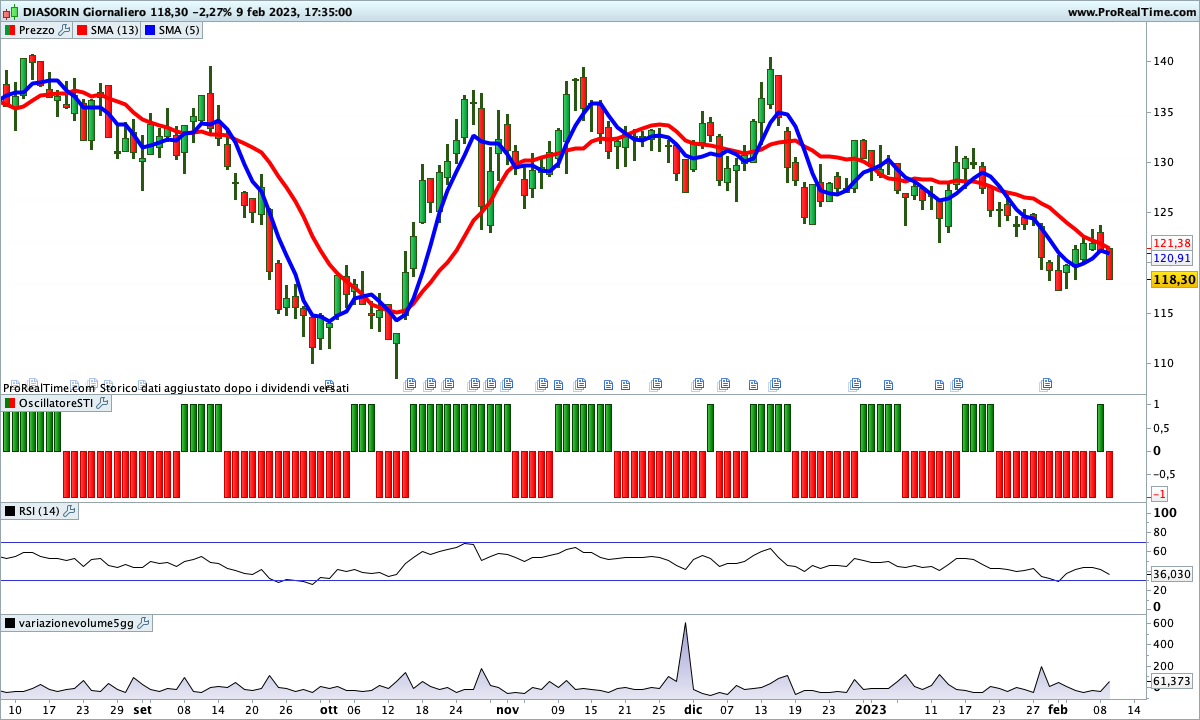Click the yellow 118,30 current price tag
The width and height of the screenshot is (1200, 720).
[1174, 281]
